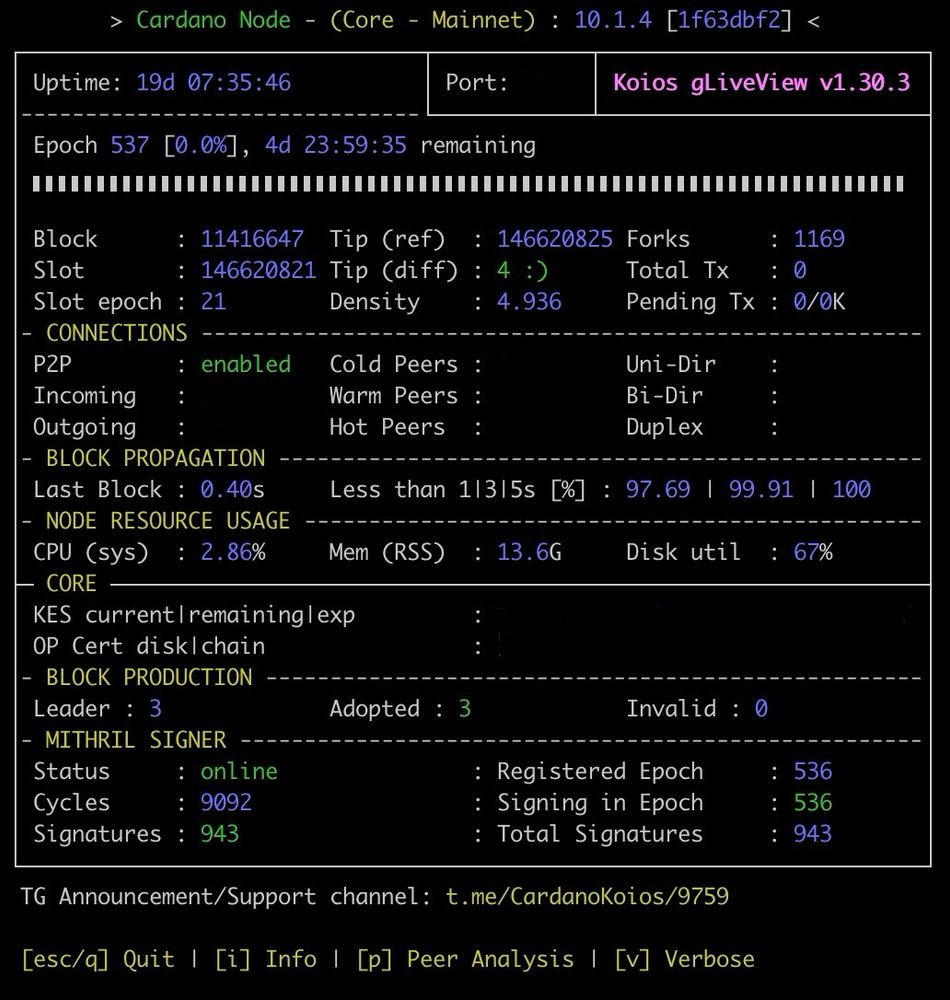Select the Last Block value 0.40s
The image size is (950, 1000).
pos(232,489)
